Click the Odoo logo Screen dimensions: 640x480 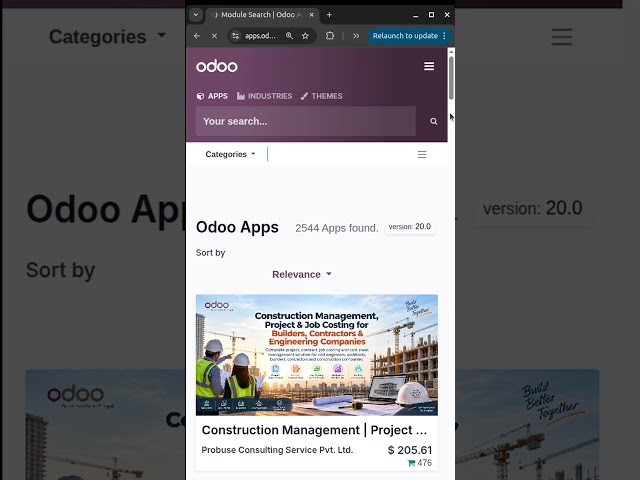tap(217, 66)
